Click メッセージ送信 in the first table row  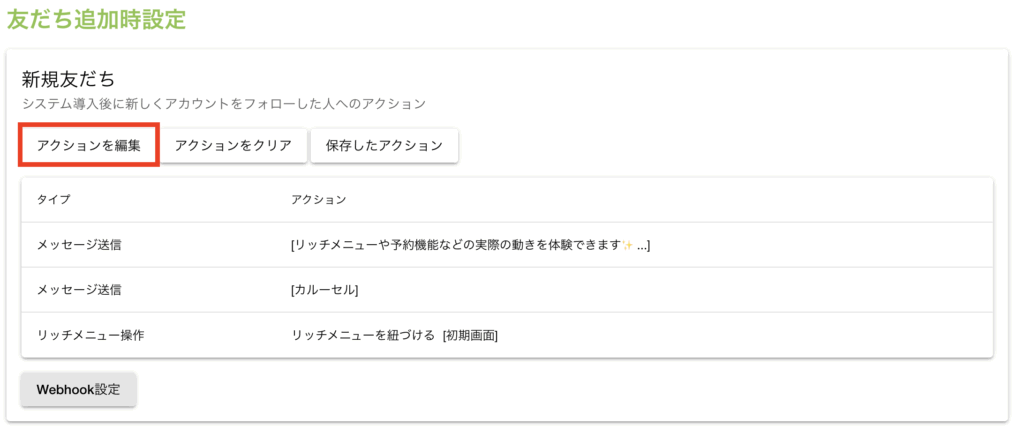coord(79,245)
